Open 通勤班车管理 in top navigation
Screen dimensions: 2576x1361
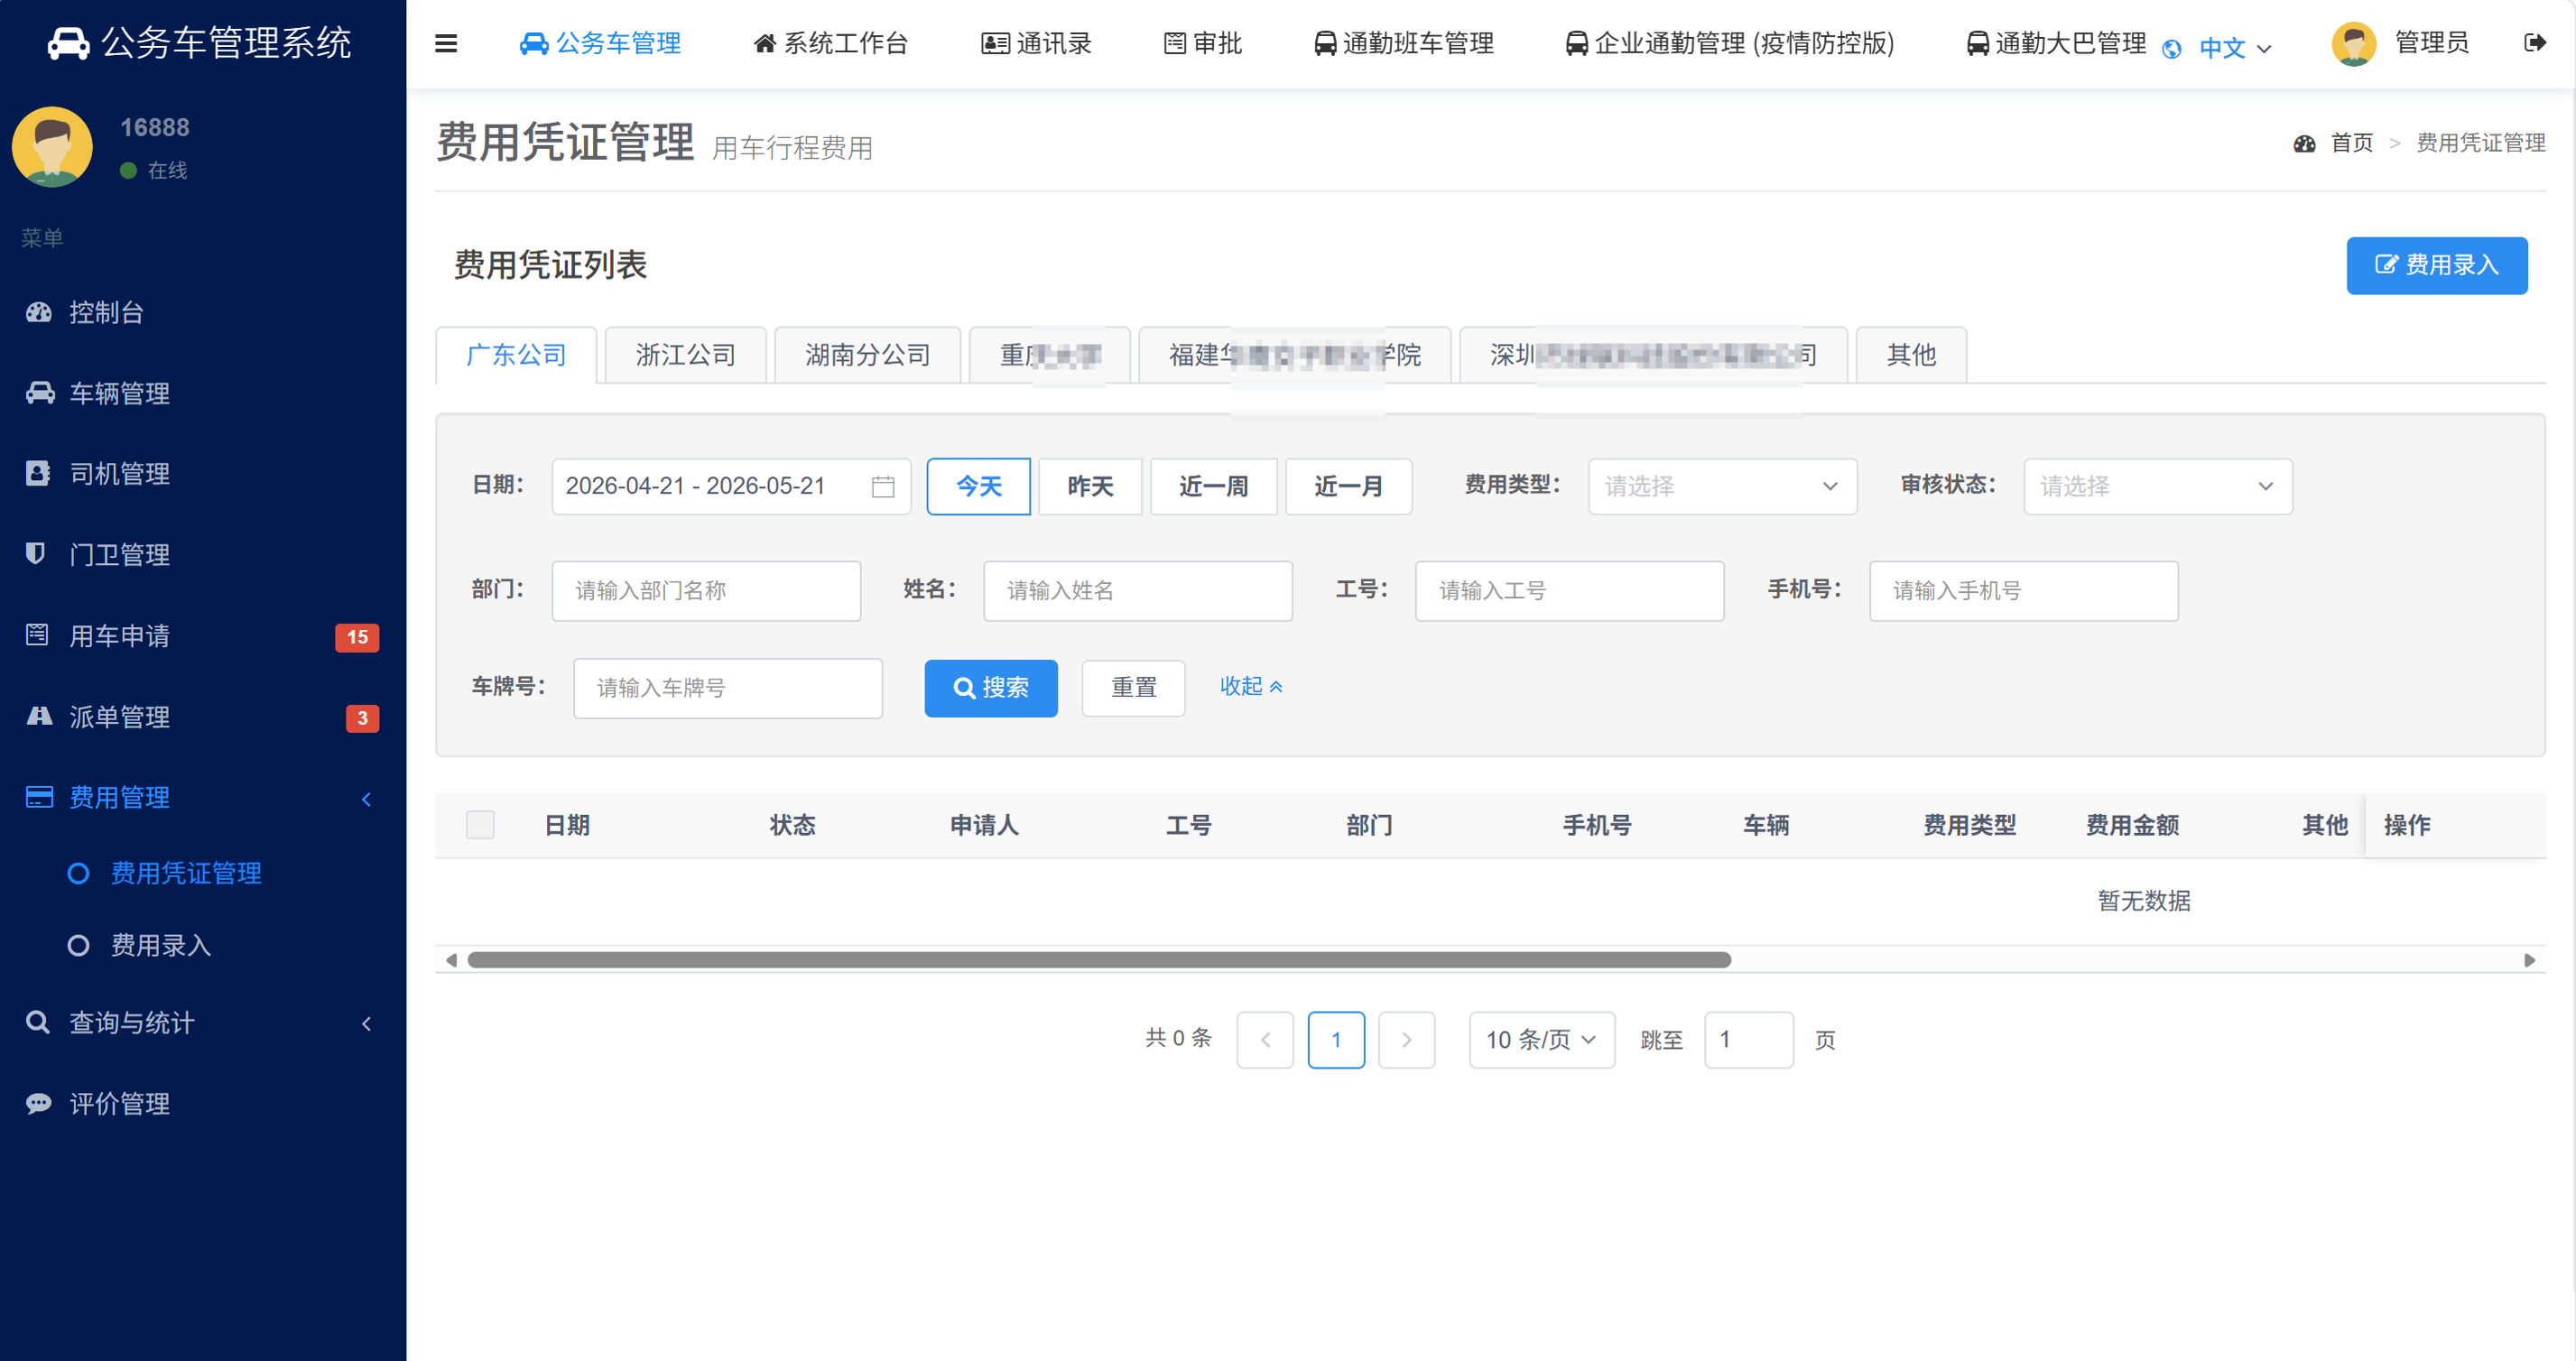pyautogui.click(x=1404, y=43)
